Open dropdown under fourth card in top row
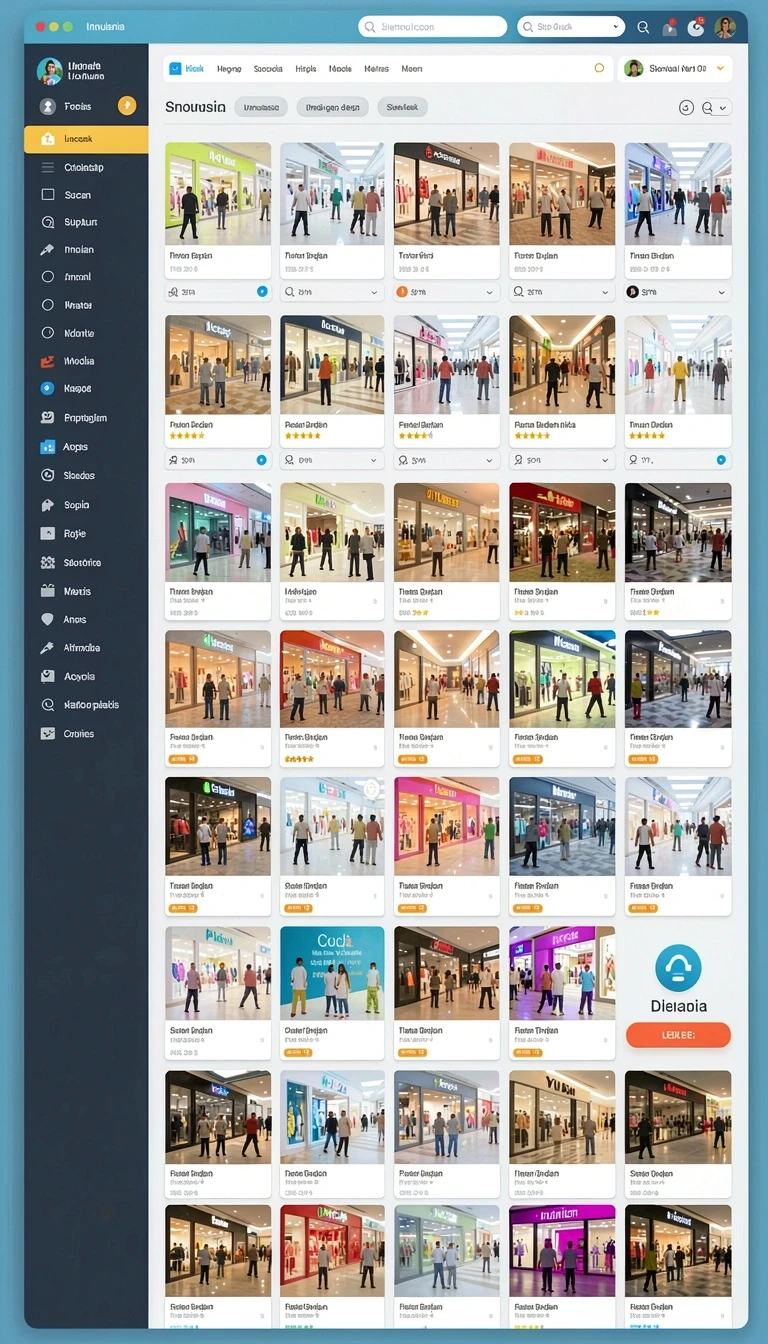The width and height of the screenshot is (768, 1344). coord(562,292)
